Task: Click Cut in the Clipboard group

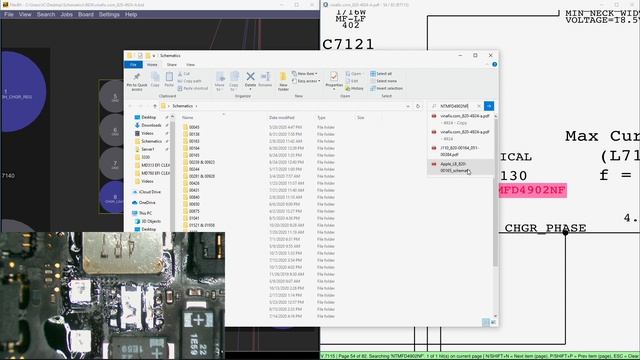Action: pyautogui.click(x=184, y=74)
